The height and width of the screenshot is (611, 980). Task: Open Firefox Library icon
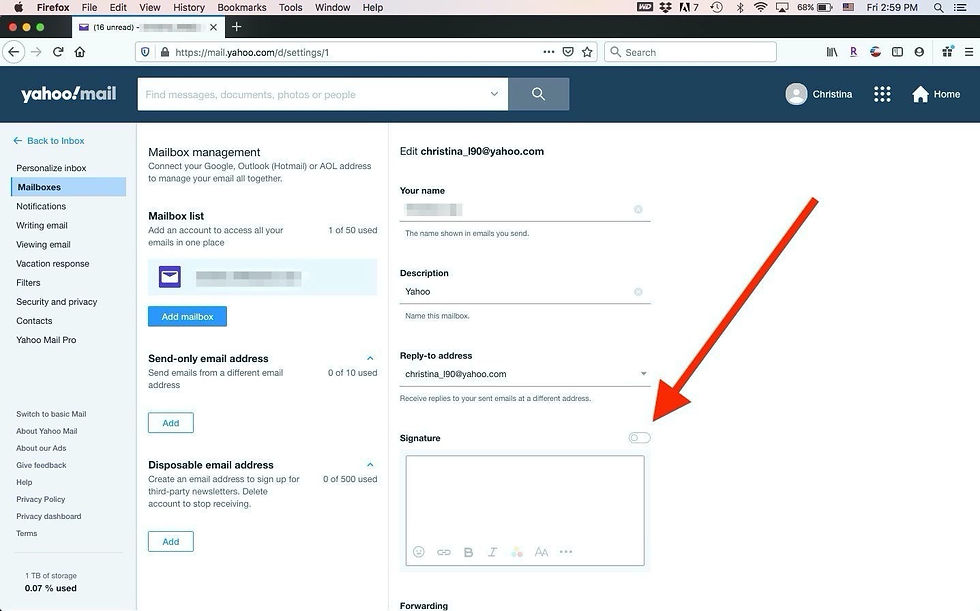(x=832, y=52)
